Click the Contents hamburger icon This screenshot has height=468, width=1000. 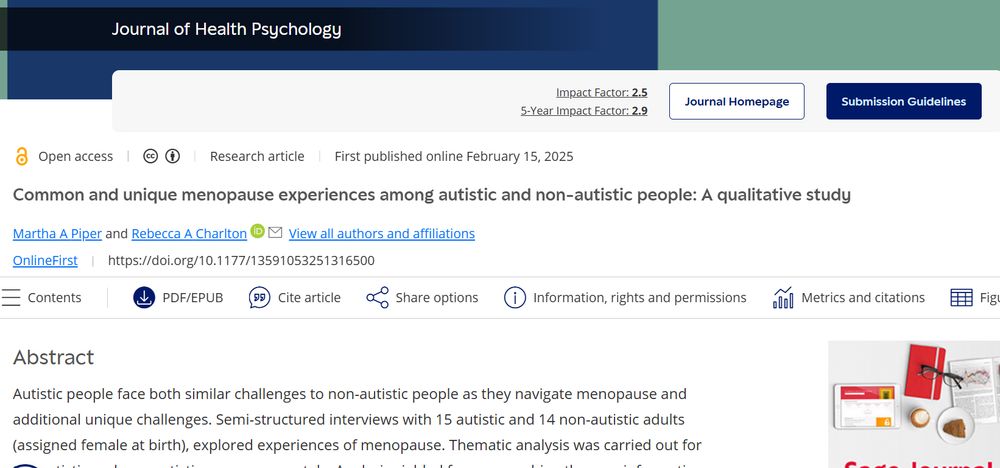(x=11, y=297)
